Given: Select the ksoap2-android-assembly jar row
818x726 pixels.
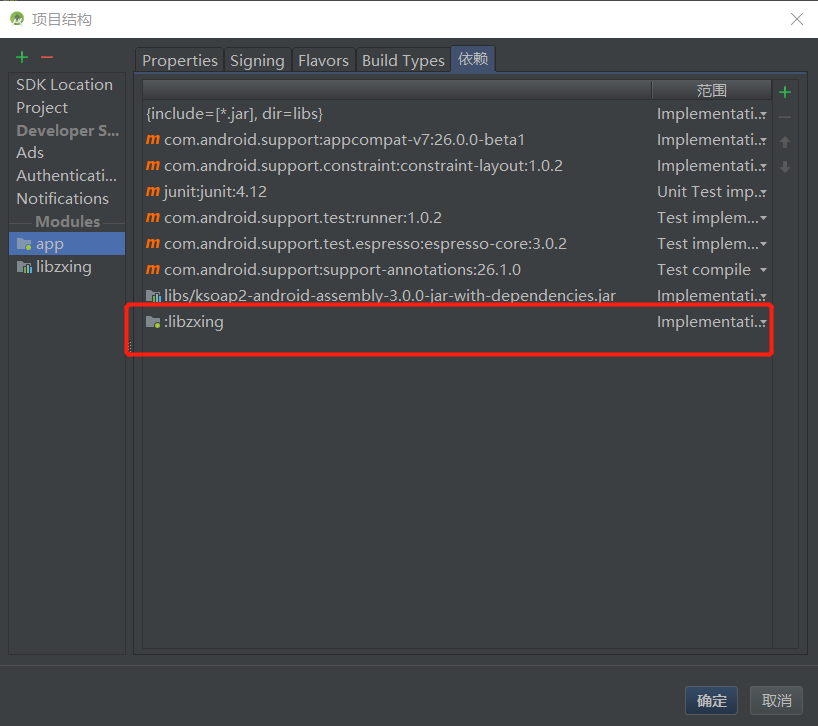Looking at the screenshot, I should pos(457,296).
